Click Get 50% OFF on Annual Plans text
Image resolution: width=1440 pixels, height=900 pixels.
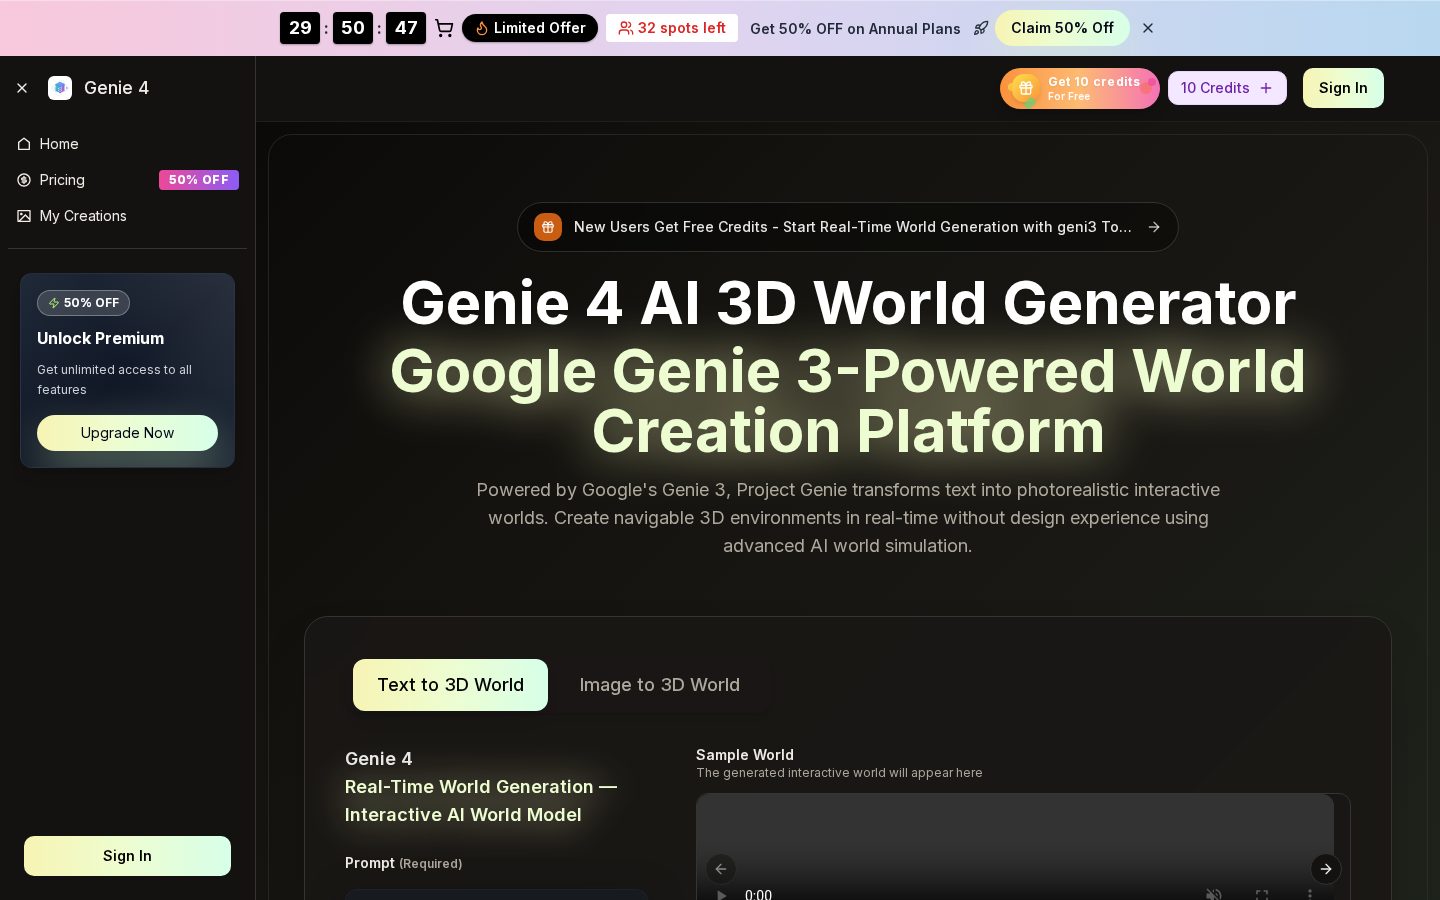click(x=855, y=28)
